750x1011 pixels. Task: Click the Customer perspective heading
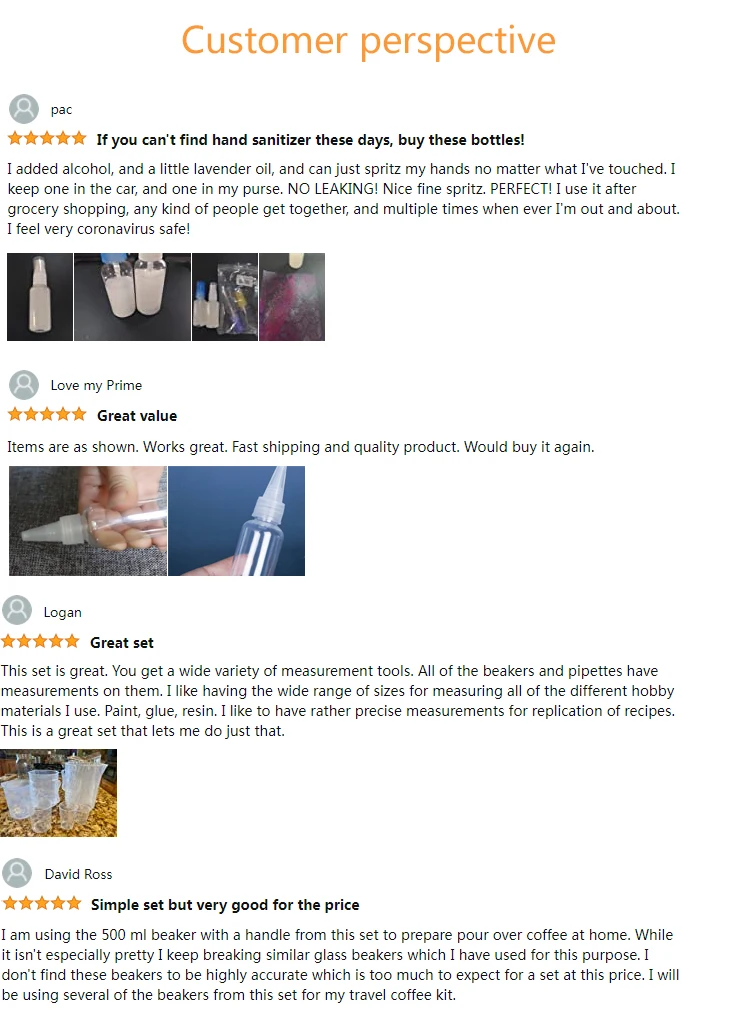pyautogui.click(x=368, y=41)
